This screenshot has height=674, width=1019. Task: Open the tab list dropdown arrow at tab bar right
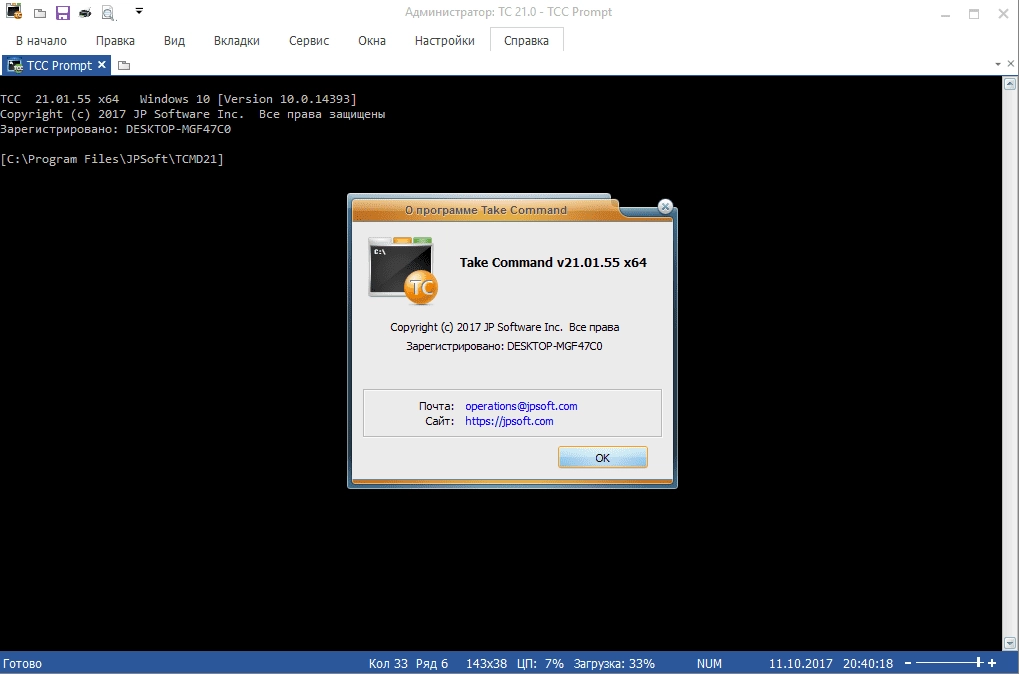[x=998, y=64]
